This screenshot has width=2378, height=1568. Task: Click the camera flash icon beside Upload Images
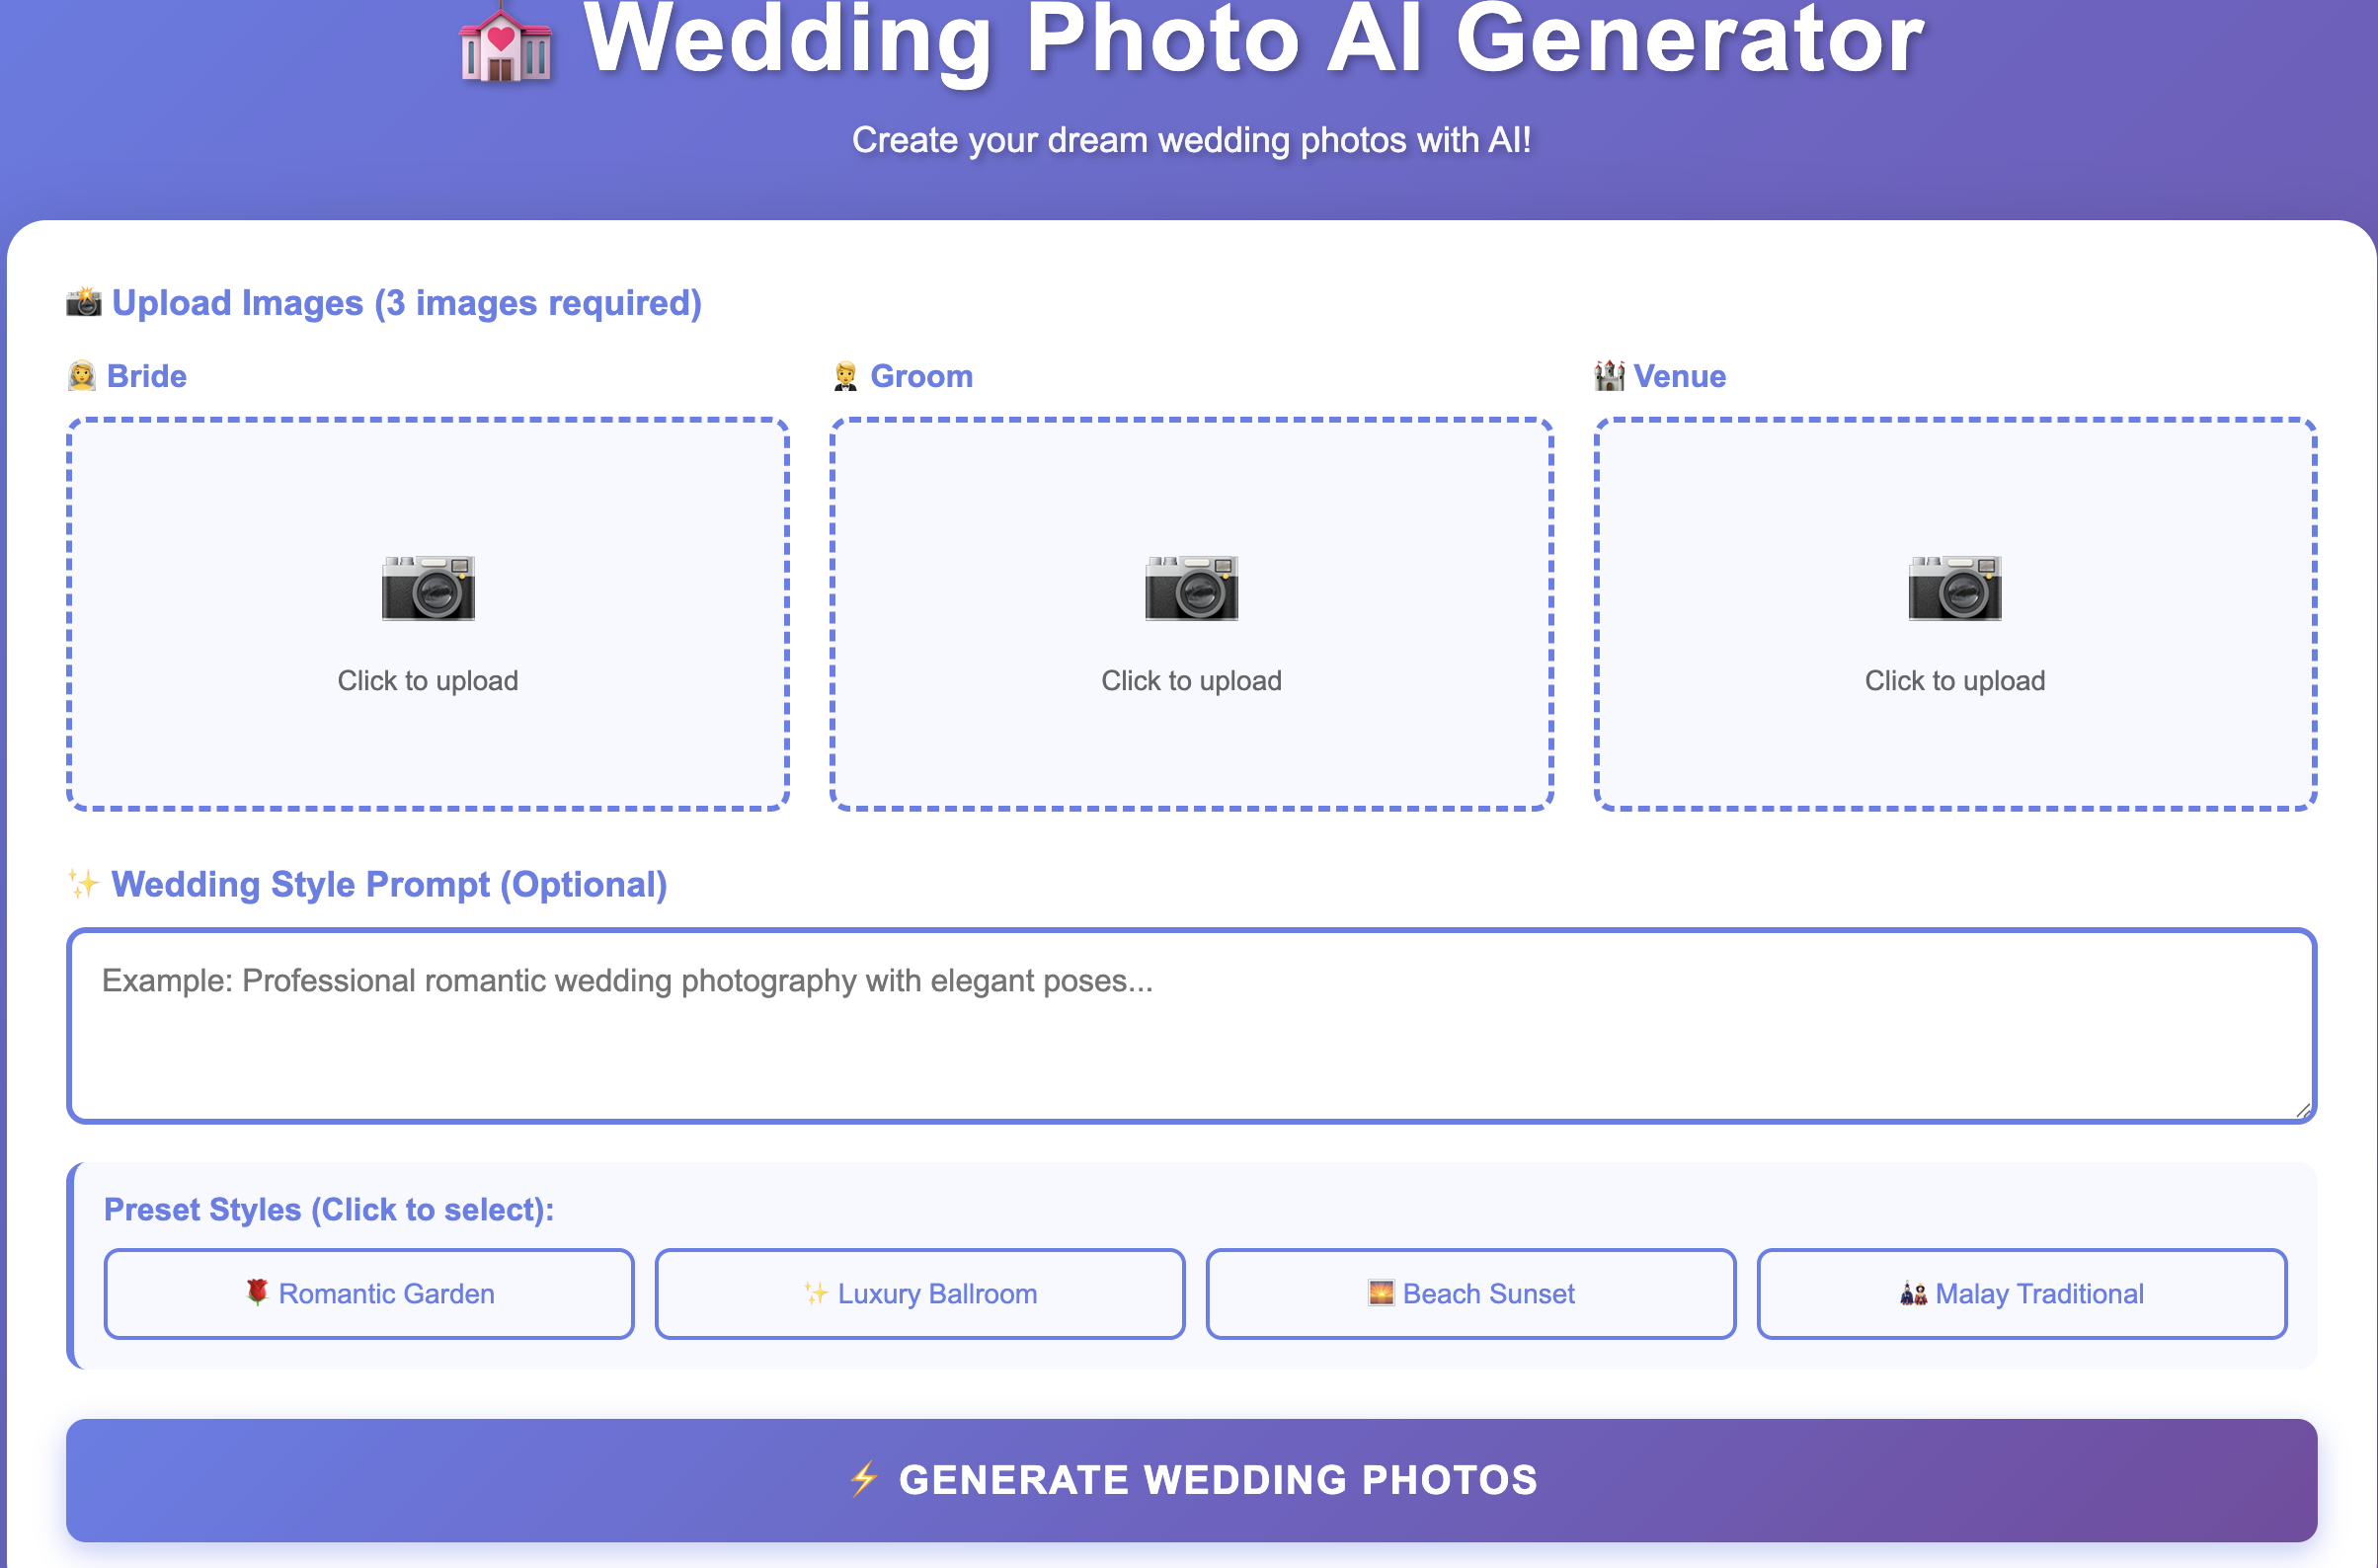click(84, 302)
